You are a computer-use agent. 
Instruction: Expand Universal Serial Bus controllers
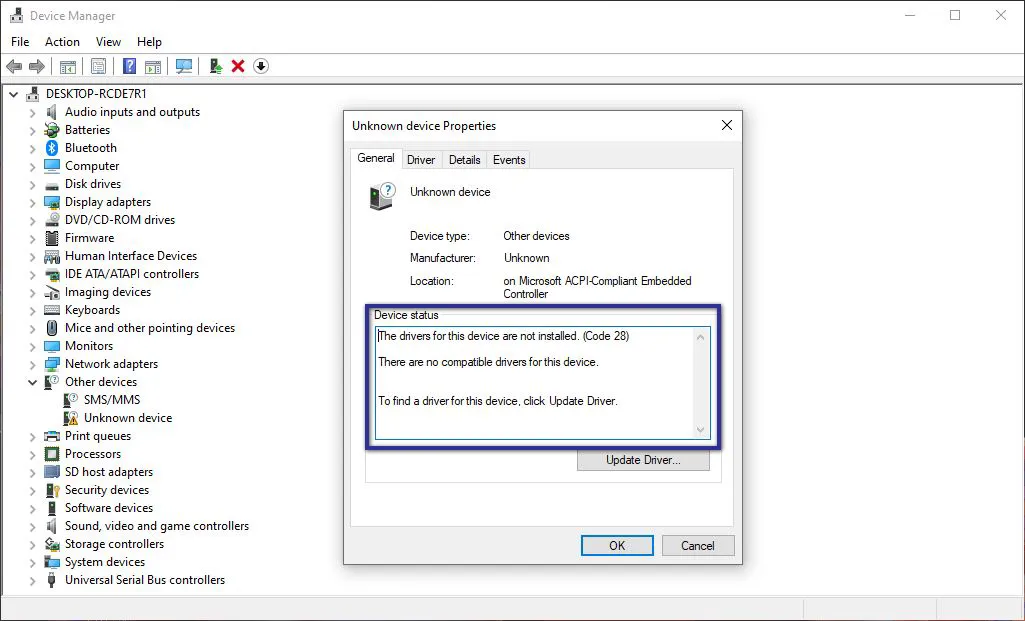click(33, 580)
